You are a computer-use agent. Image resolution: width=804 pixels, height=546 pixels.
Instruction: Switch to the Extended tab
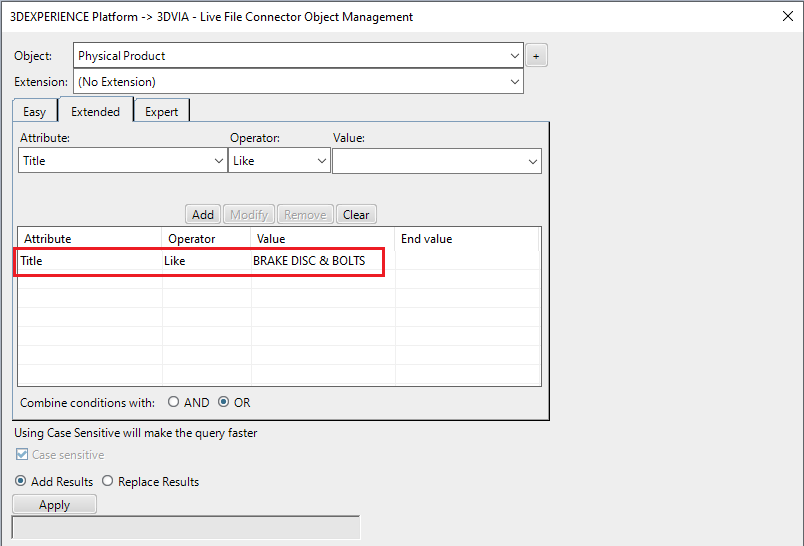96,110
